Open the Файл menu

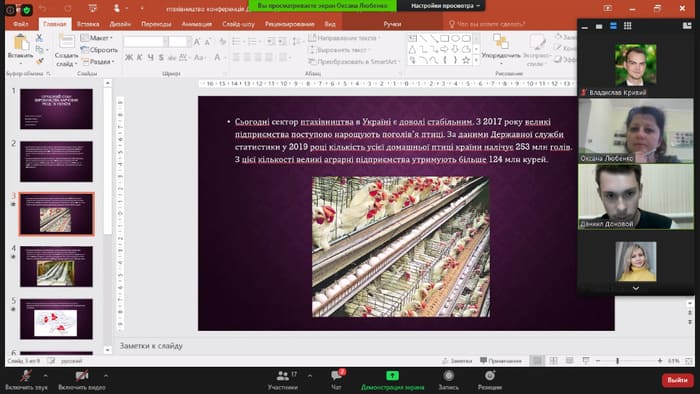click(x=21, y=24)
